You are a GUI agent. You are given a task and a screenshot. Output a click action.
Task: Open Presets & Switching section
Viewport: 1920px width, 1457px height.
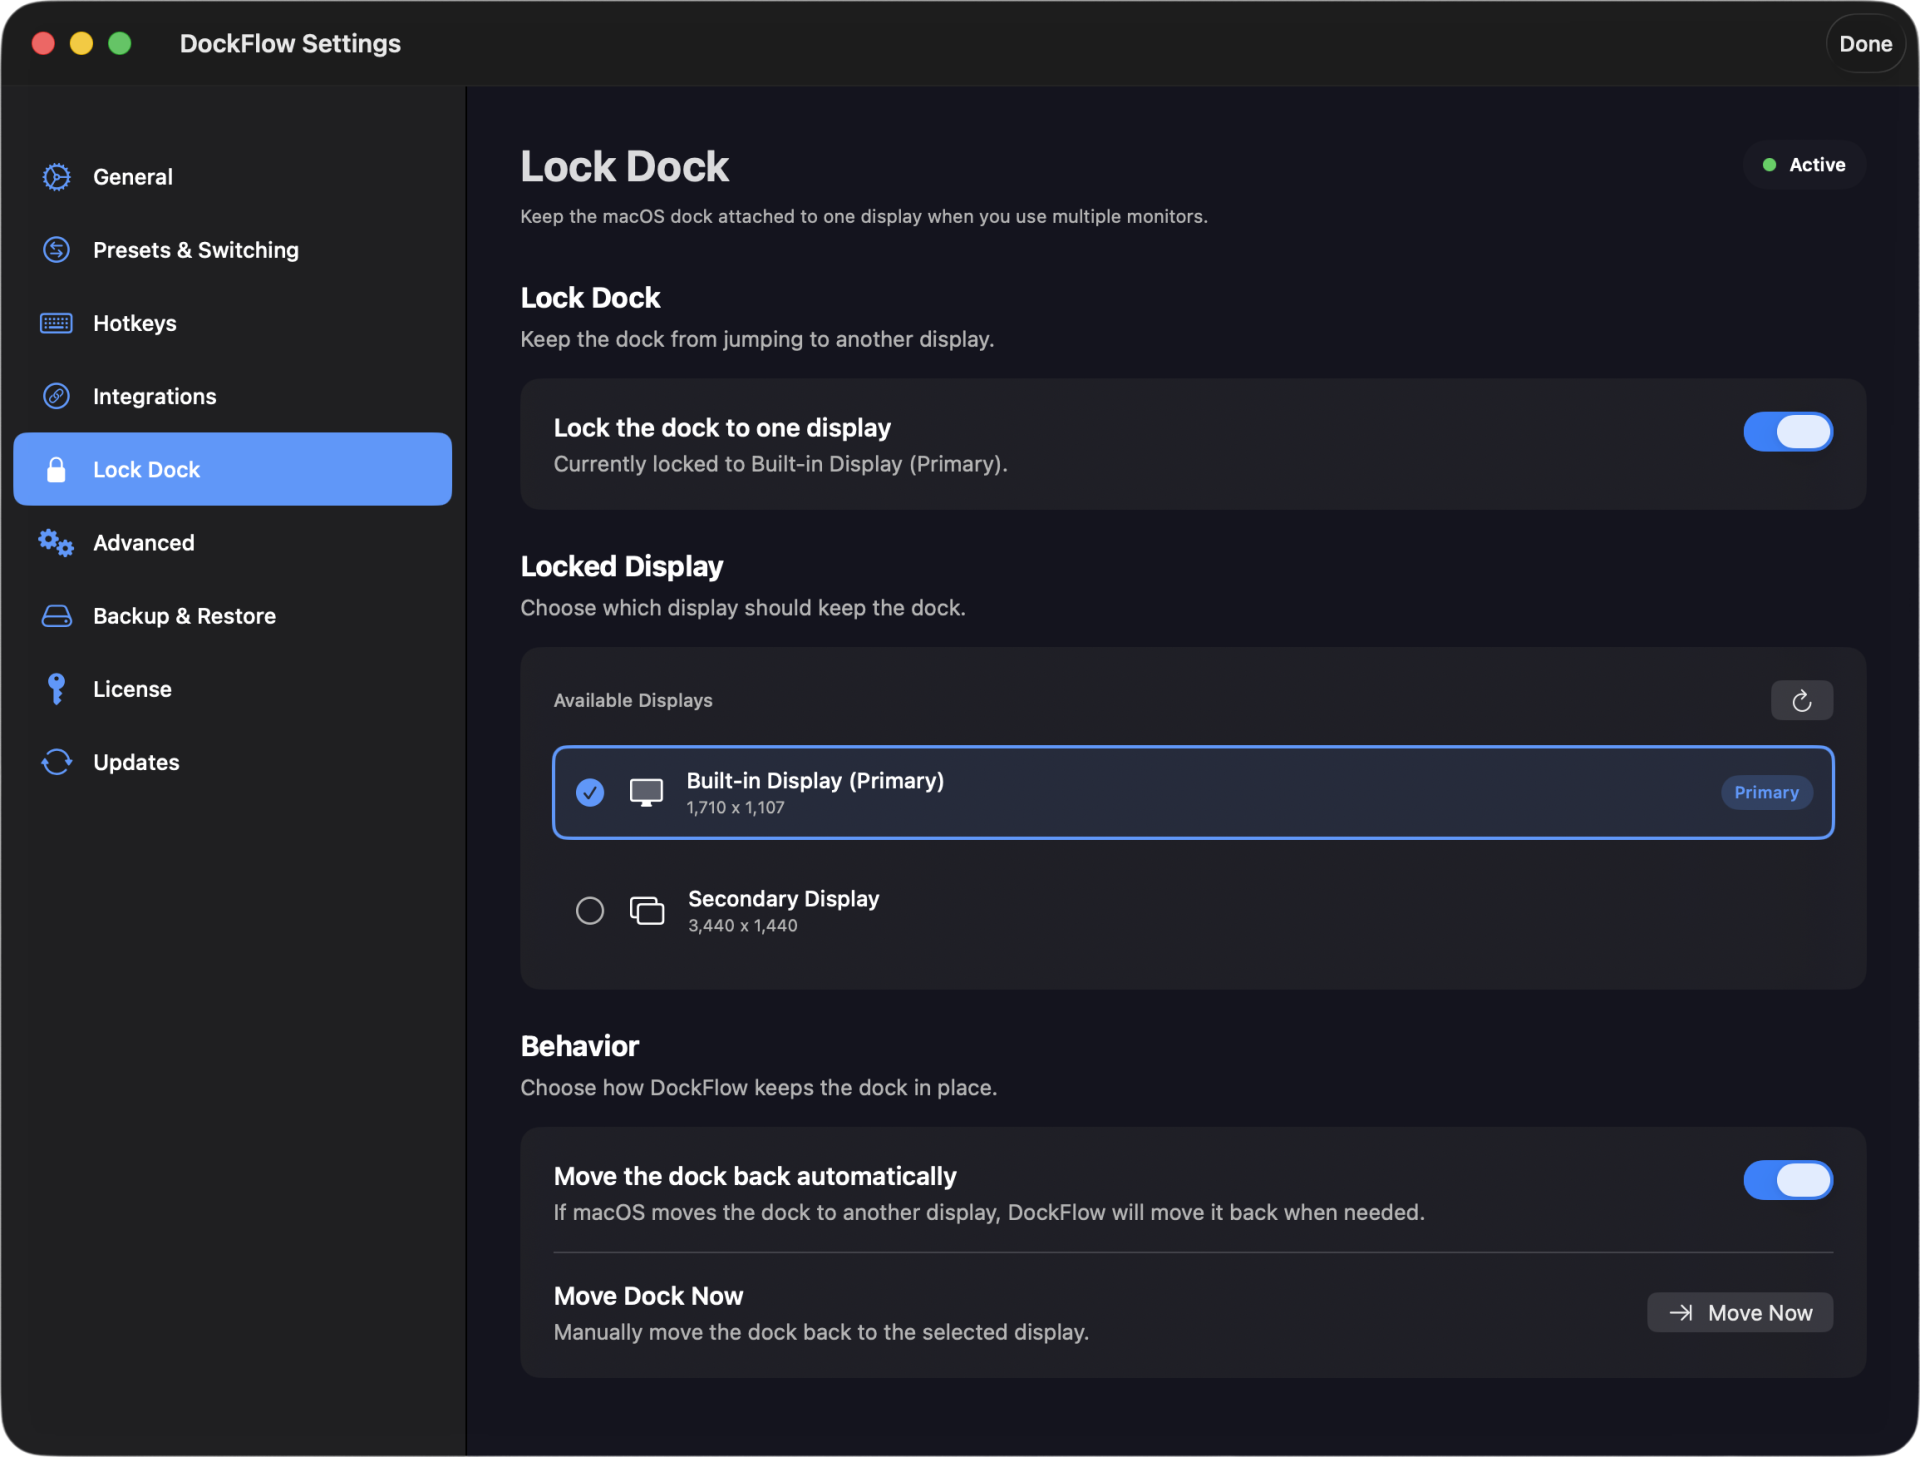[232, 250]
